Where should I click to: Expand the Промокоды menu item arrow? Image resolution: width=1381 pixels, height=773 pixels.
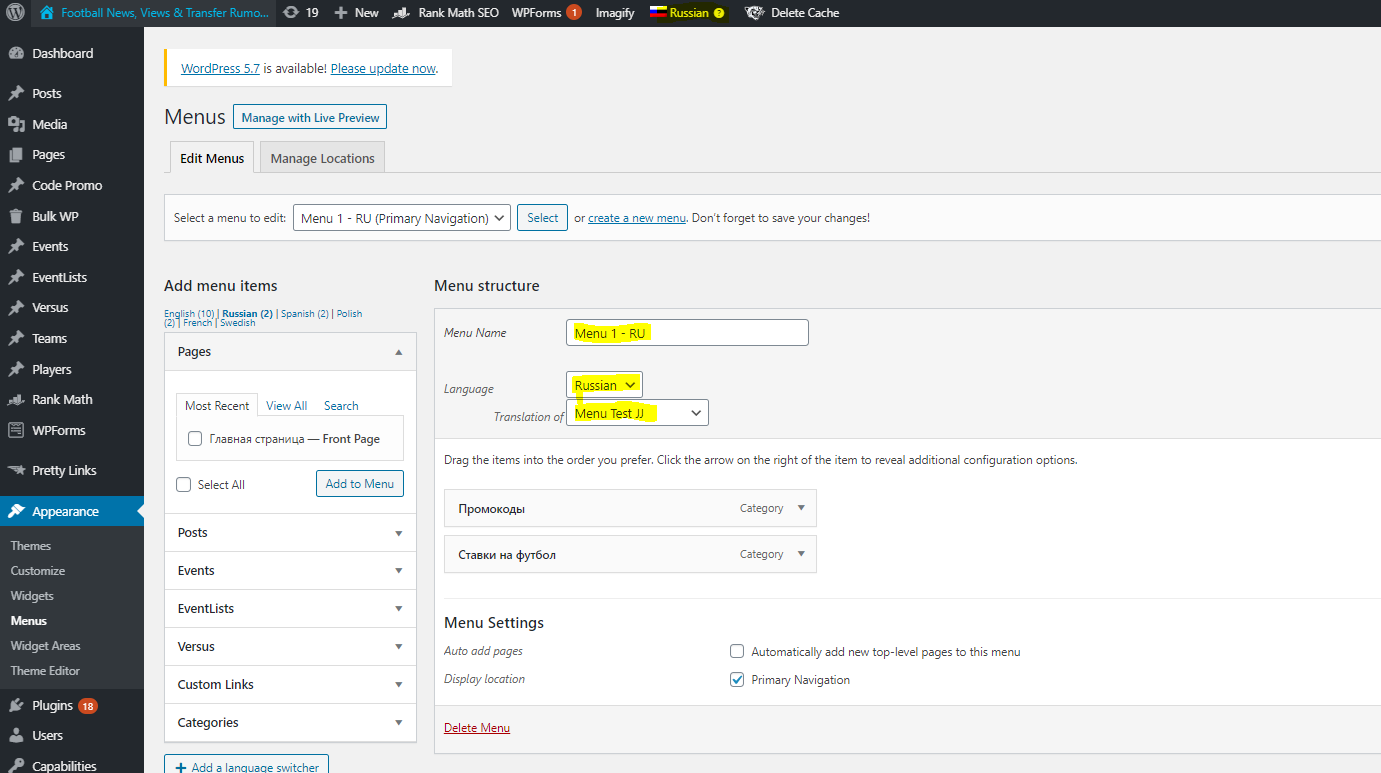pos(801,508)
